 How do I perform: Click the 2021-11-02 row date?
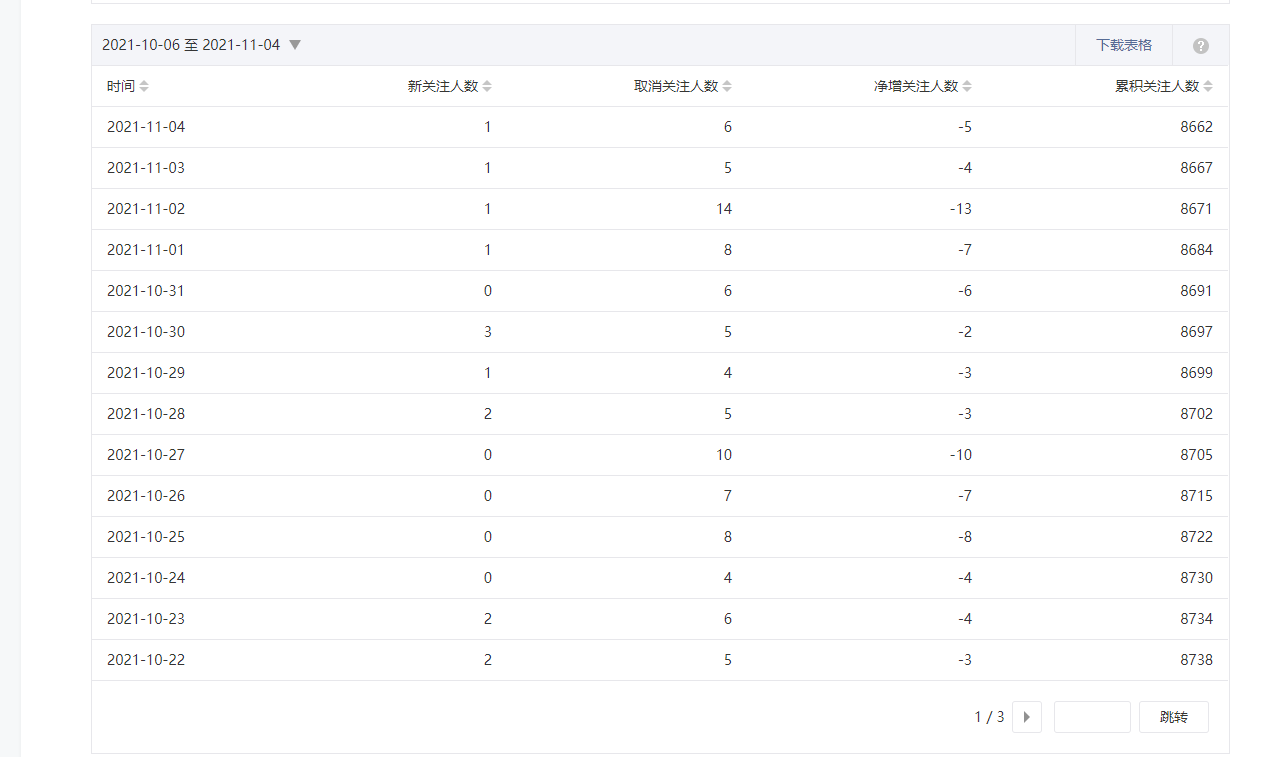(x=146, y=209)
